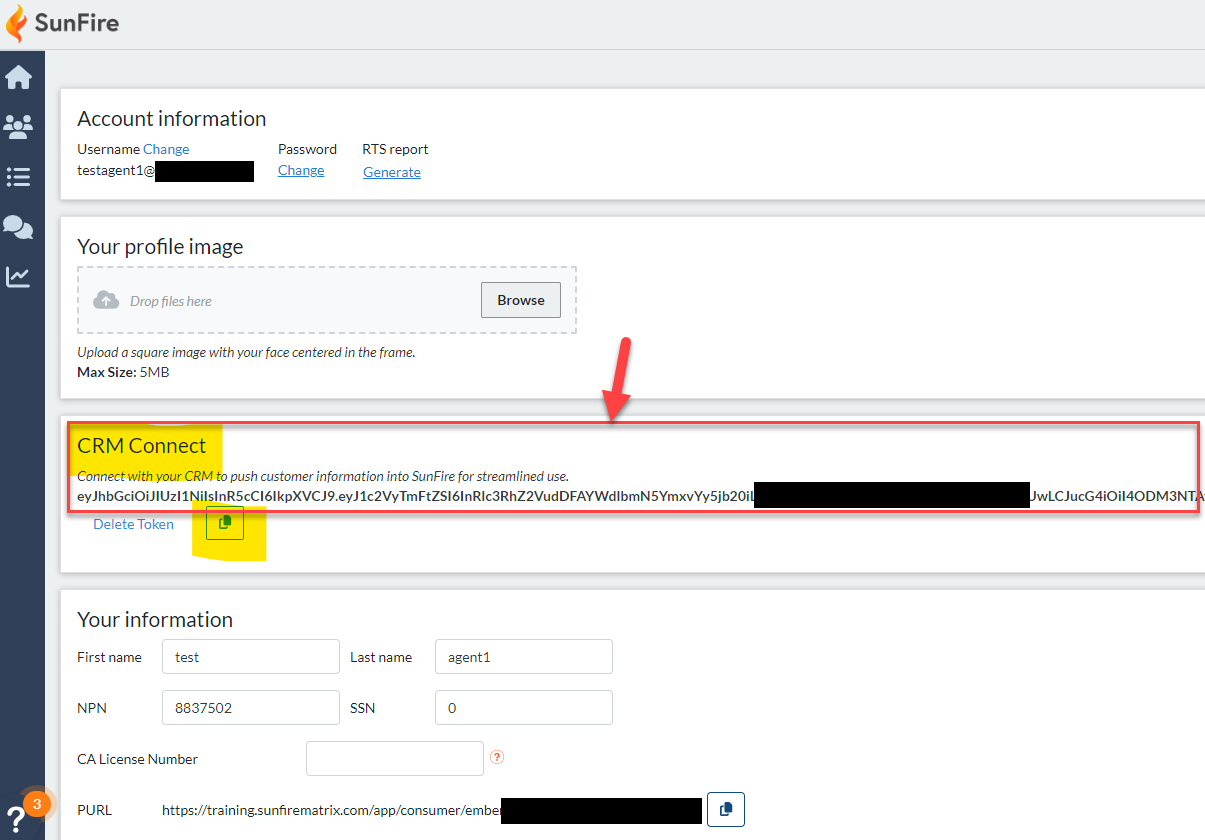Click the Browse button for profile image

[x=520, y=299]
